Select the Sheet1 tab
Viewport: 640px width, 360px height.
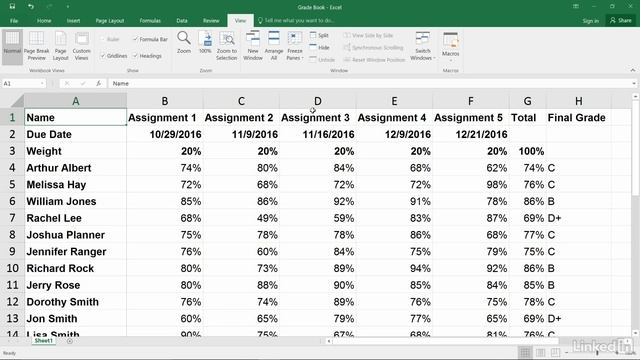43,340
